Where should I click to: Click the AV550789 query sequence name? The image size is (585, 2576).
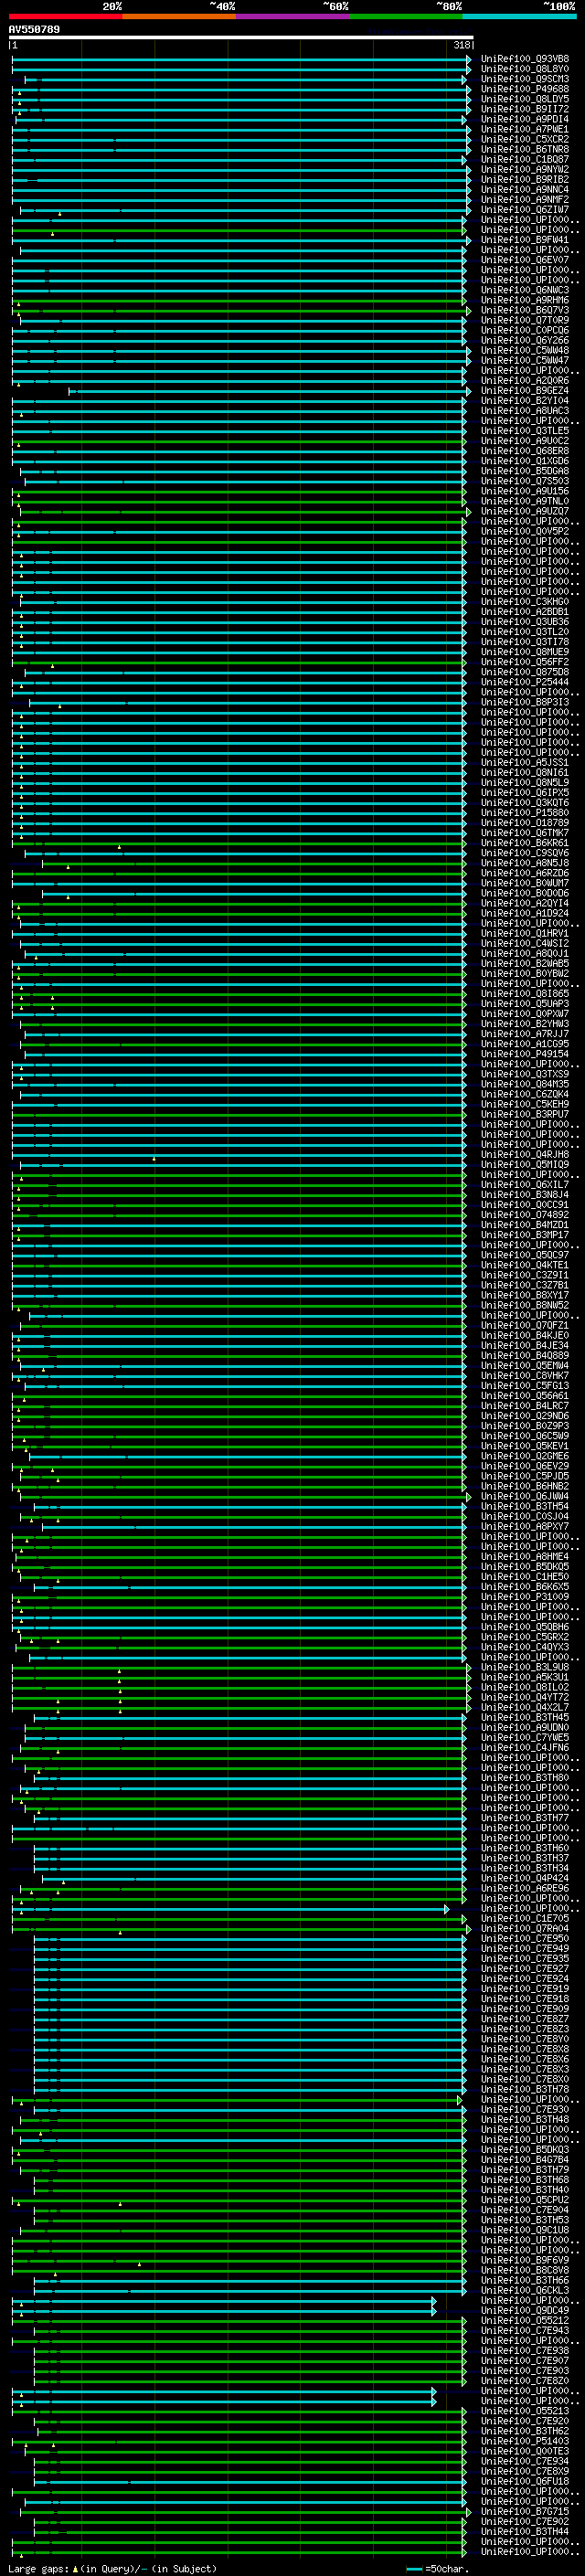[x=34, y=30]
